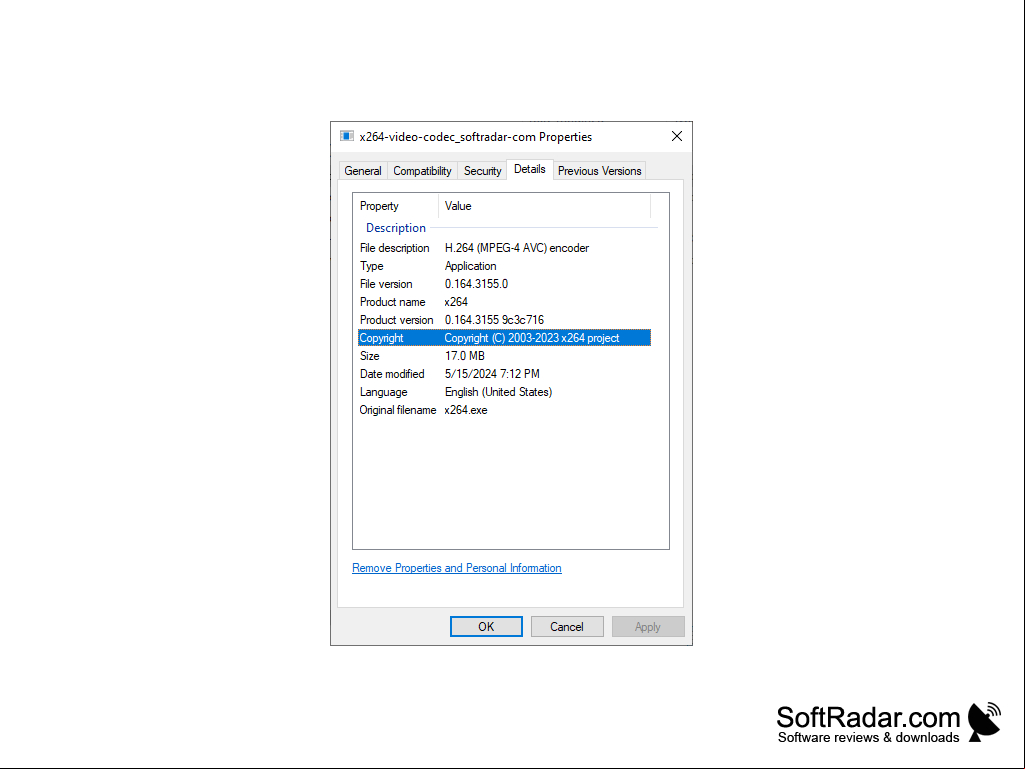
Task: Select the File version row label
Action: click(386, 284)
